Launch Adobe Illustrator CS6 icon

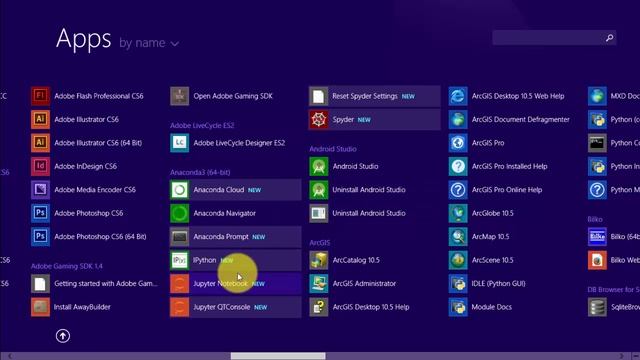[40, 119]
